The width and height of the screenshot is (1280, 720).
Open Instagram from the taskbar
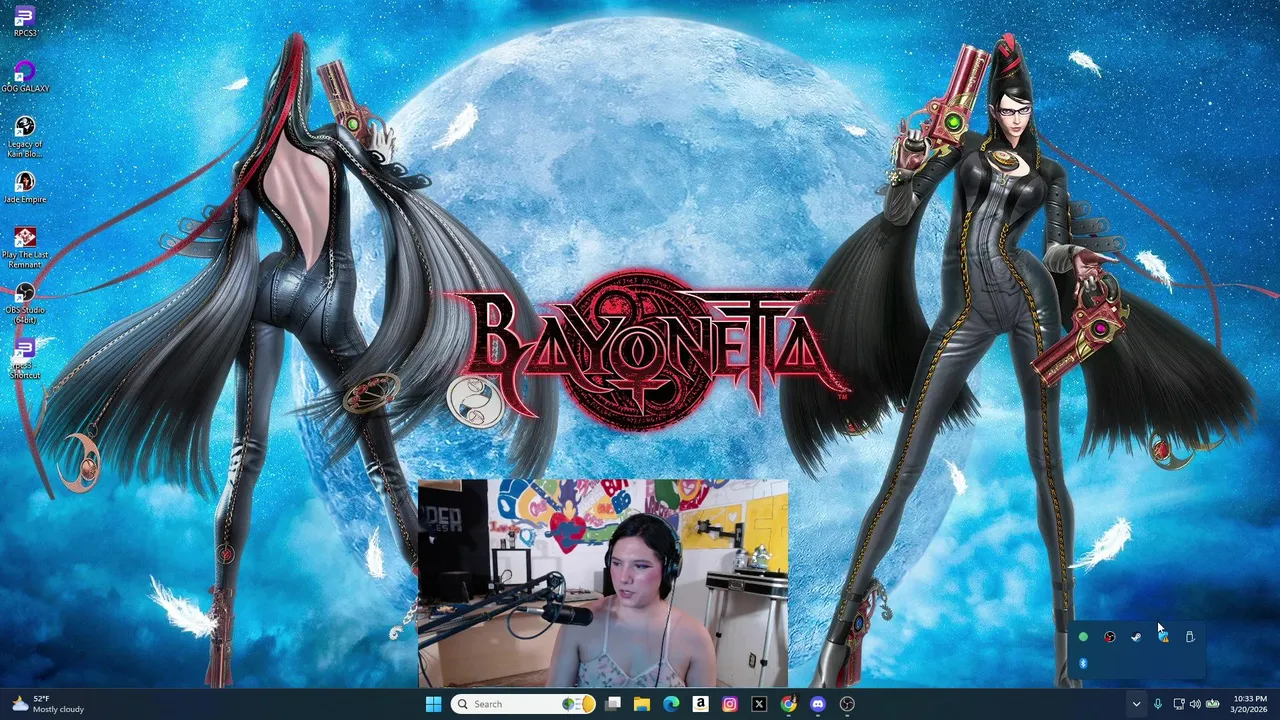pos(730,704)
